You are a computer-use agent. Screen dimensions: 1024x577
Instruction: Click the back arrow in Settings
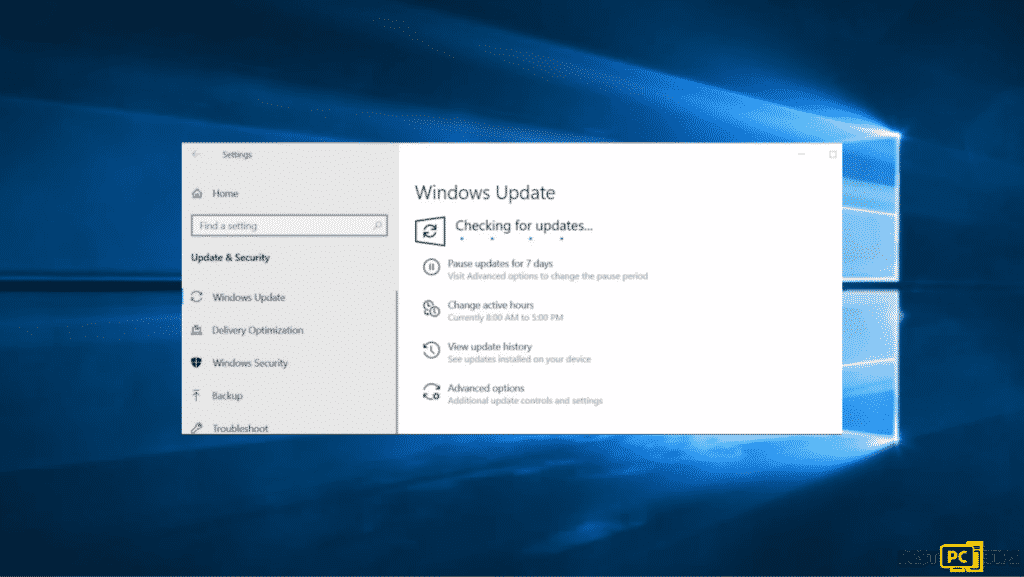(196, 155)
